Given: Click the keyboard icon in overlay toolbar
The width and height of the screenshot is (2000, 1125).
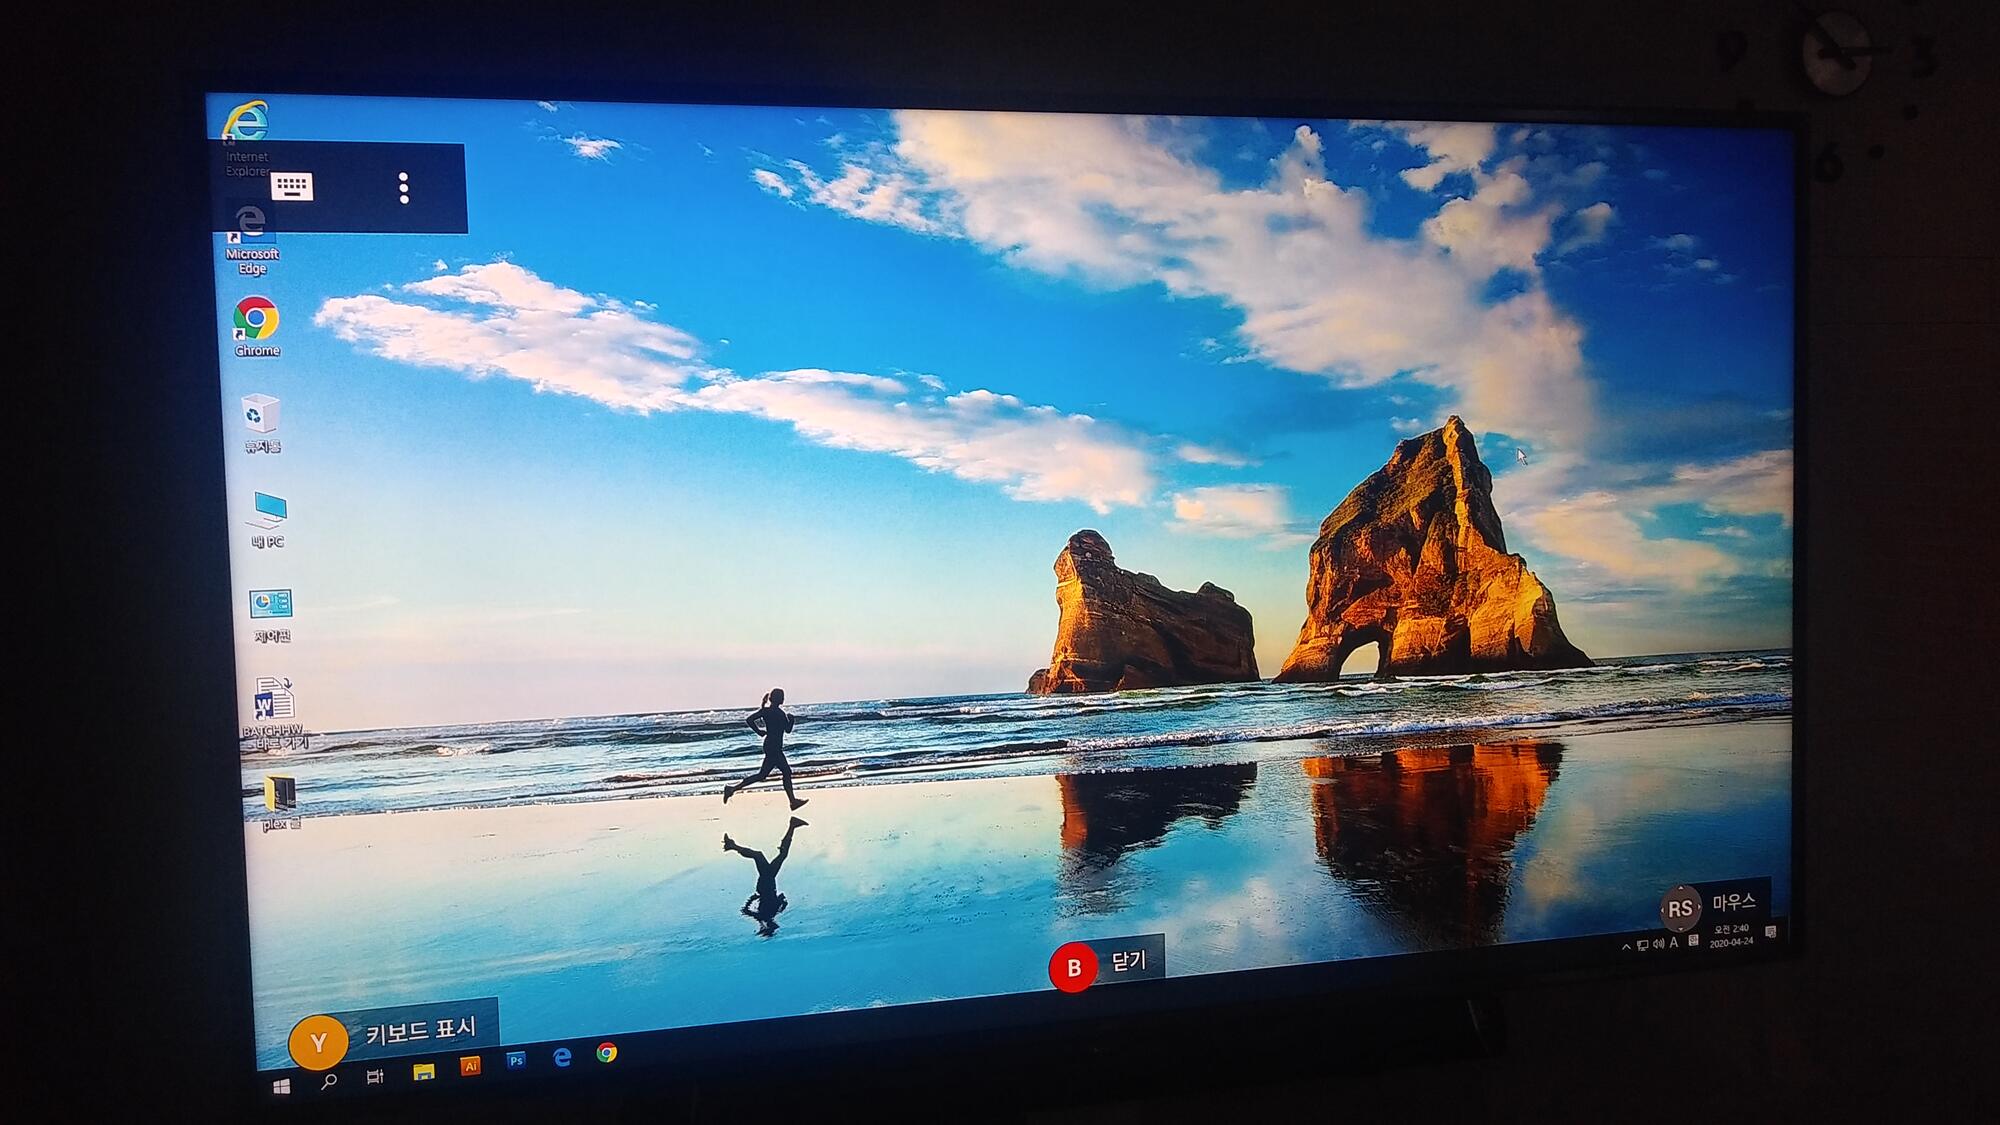Looking at the screenshot, I should [292, 186].
